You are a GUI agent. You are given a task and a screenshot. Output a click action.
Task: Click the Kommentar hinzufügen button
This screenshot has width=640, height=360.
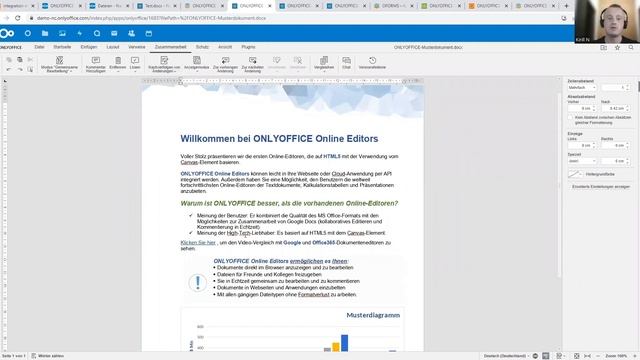(96, 64)
